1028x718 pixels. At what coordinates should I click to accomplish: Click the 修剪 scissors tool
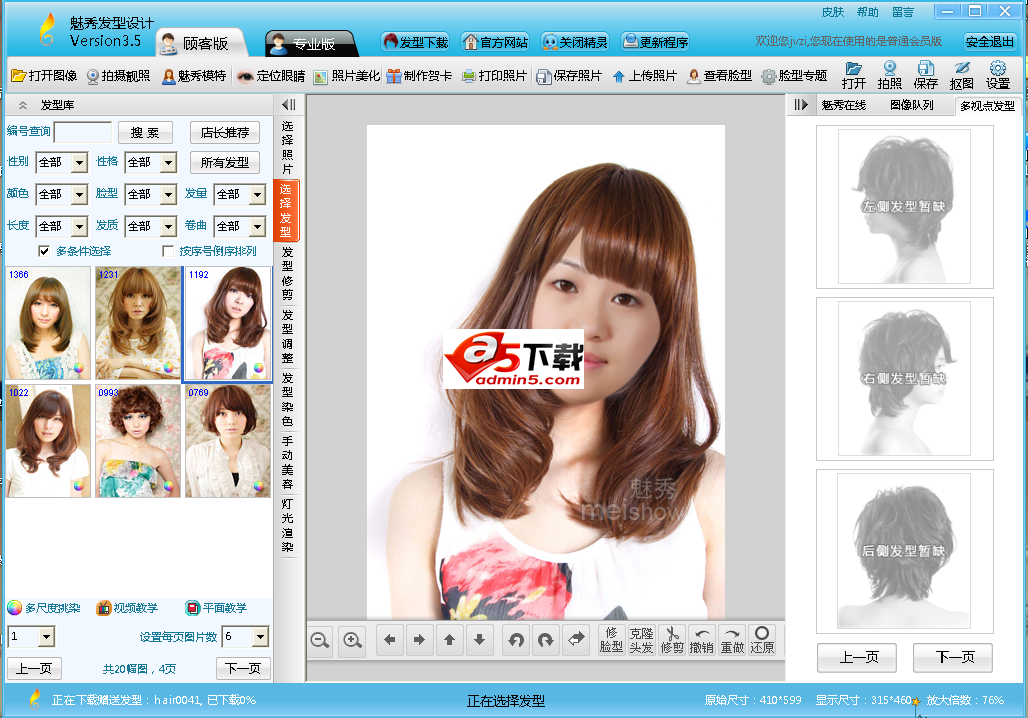click(672, 640)
